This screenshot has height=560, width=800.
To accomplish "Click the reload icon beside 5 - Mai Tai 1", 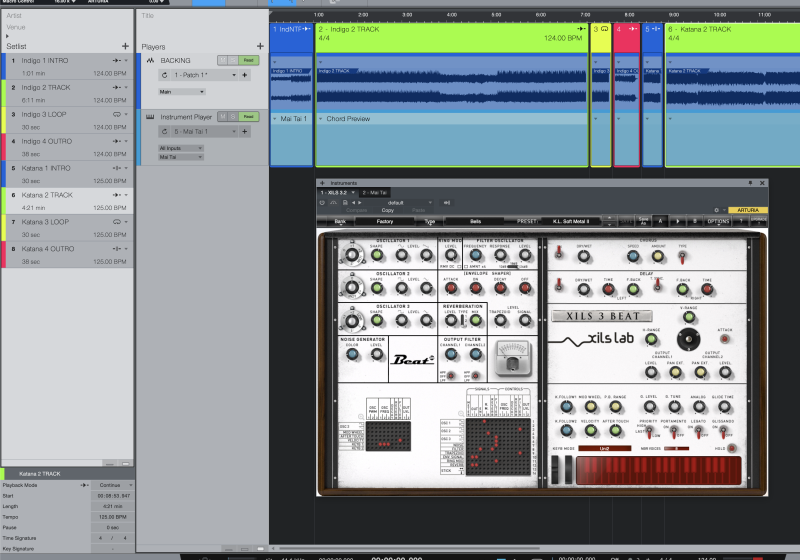I will tap(164, 131).
